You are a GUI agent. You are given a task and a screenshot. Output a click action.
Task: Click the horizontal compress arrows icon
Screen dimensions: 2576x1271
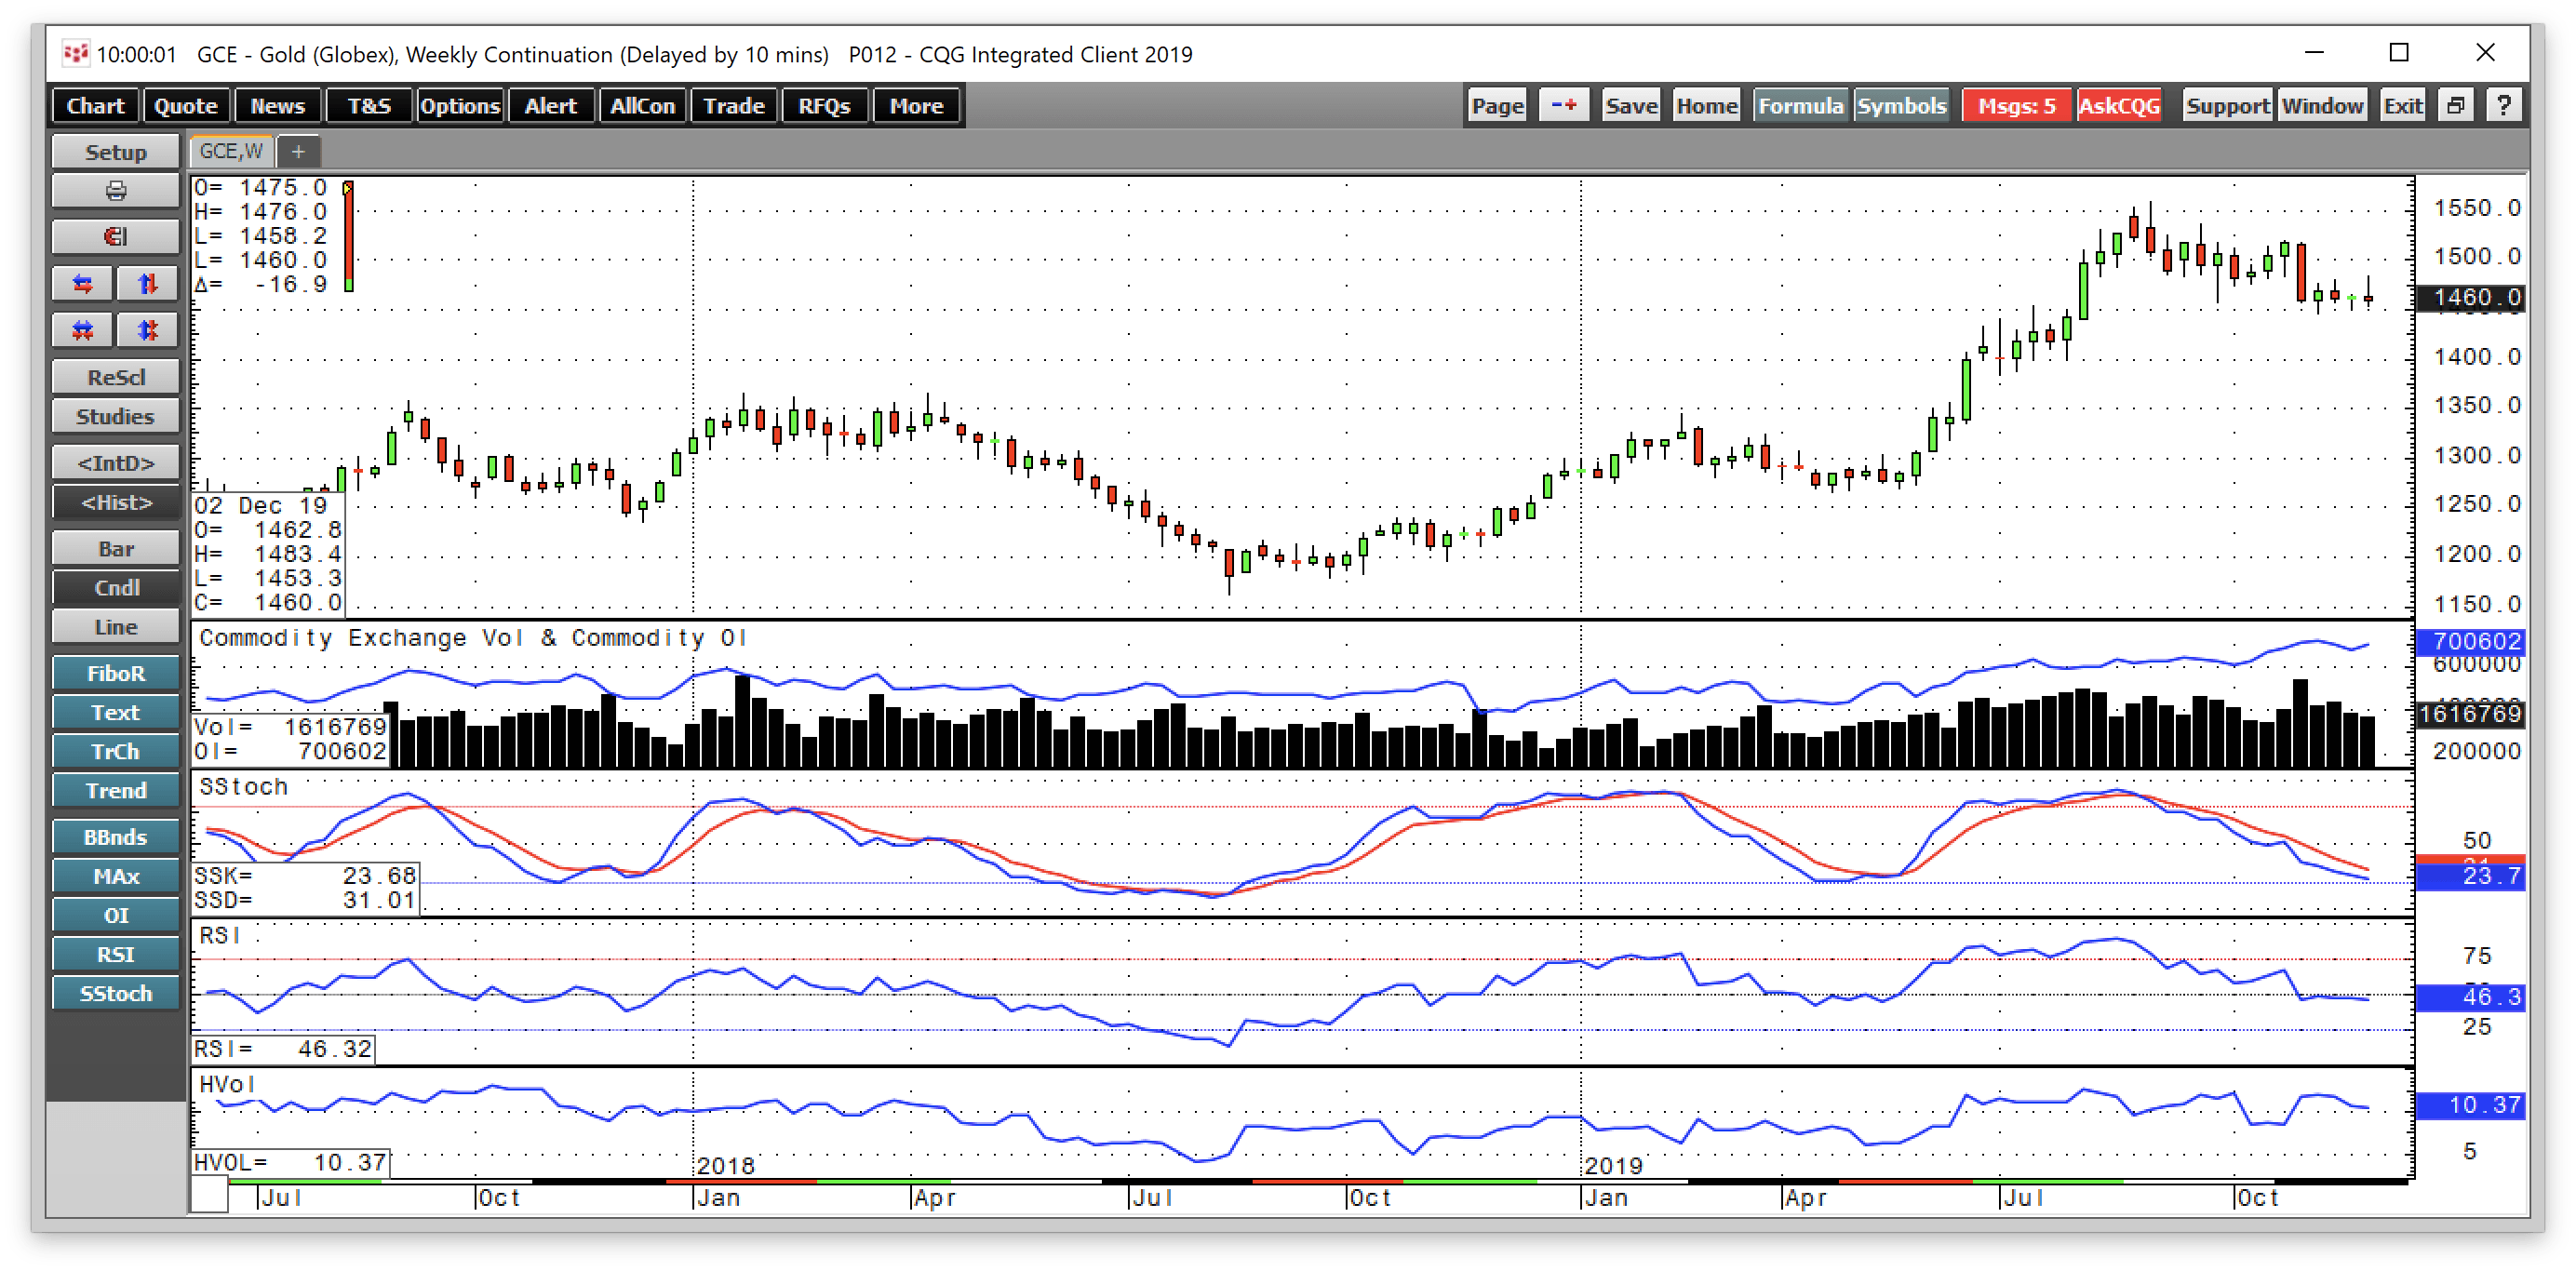[x=83, y=330]
